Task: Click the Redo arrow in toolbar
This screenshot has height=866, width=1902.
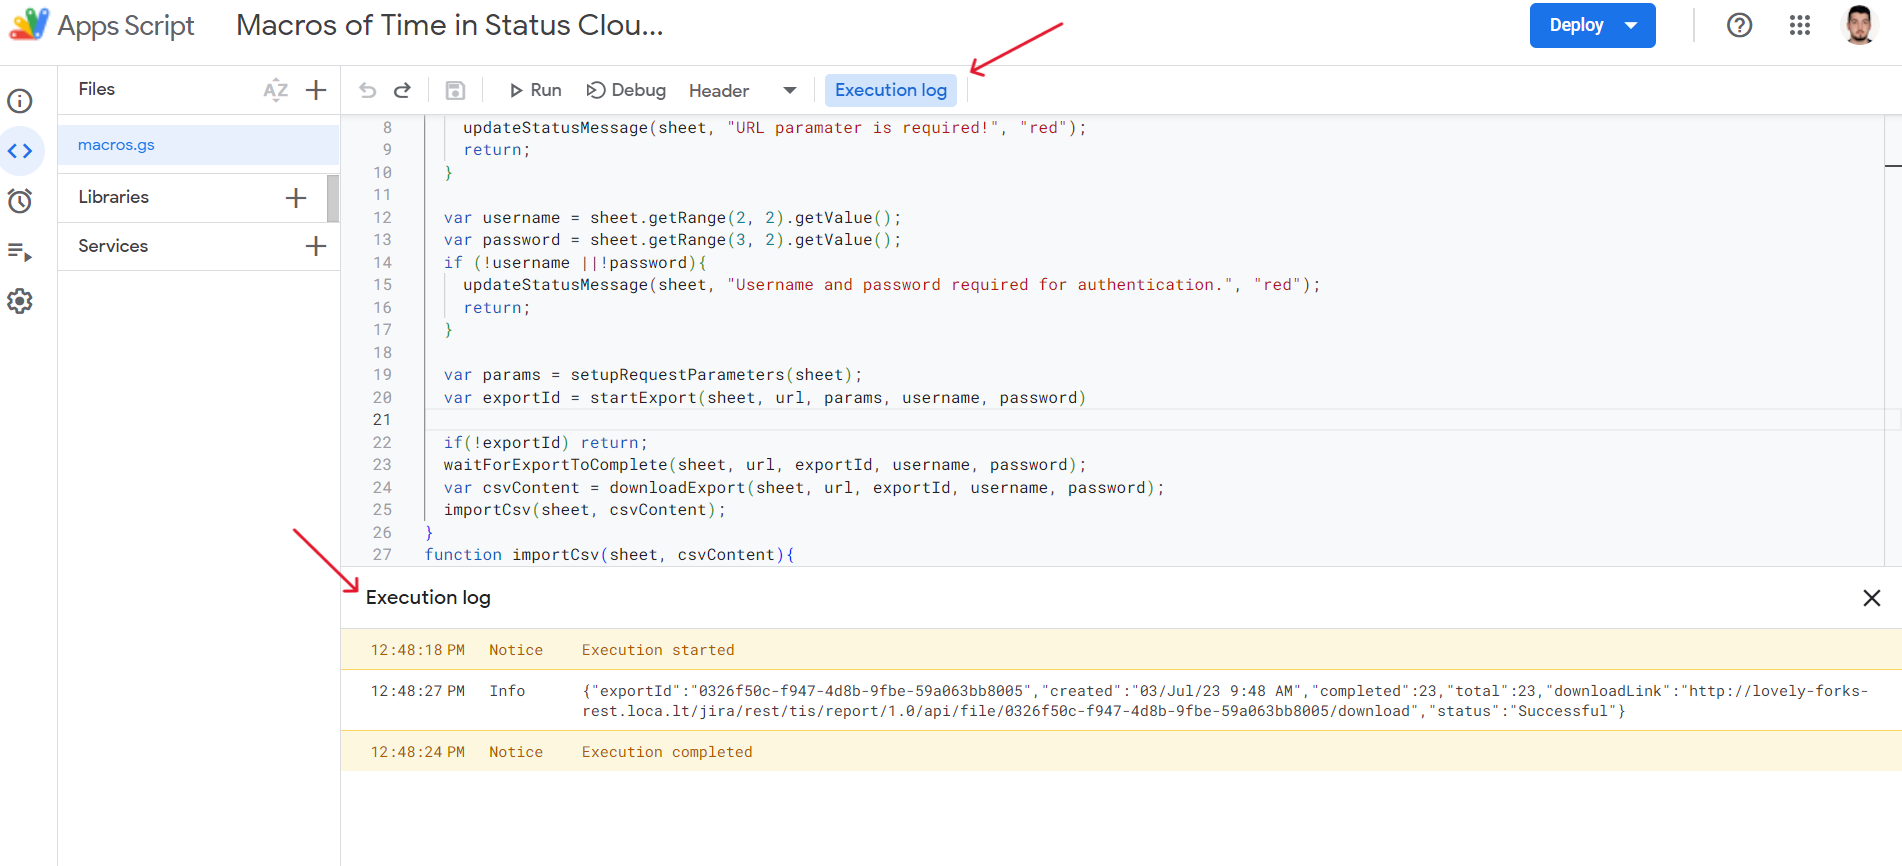Action: click(402, 91)
